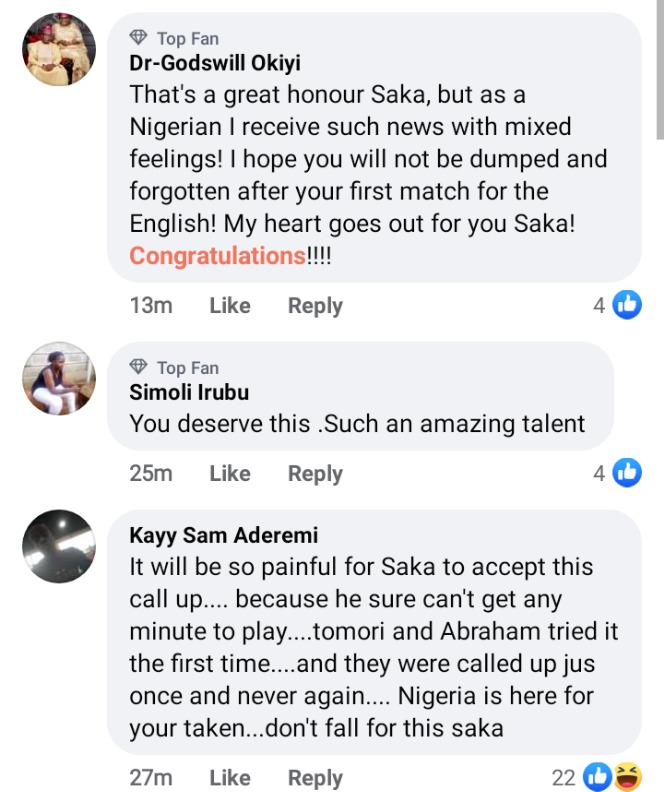
Task: Click the orange Congratulations text
Action: click(217, 256)
